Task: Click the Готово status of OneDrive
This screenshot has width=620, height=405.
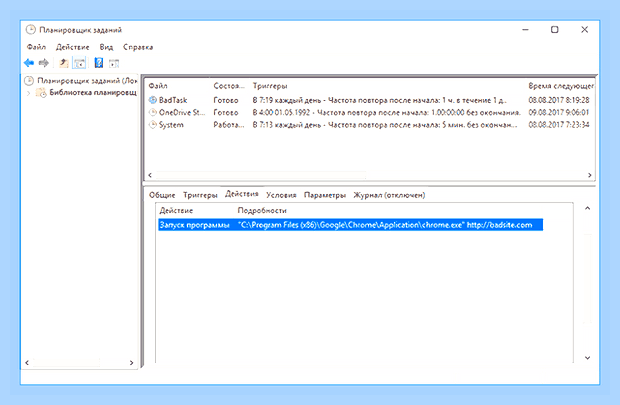Action: (226, 112)
